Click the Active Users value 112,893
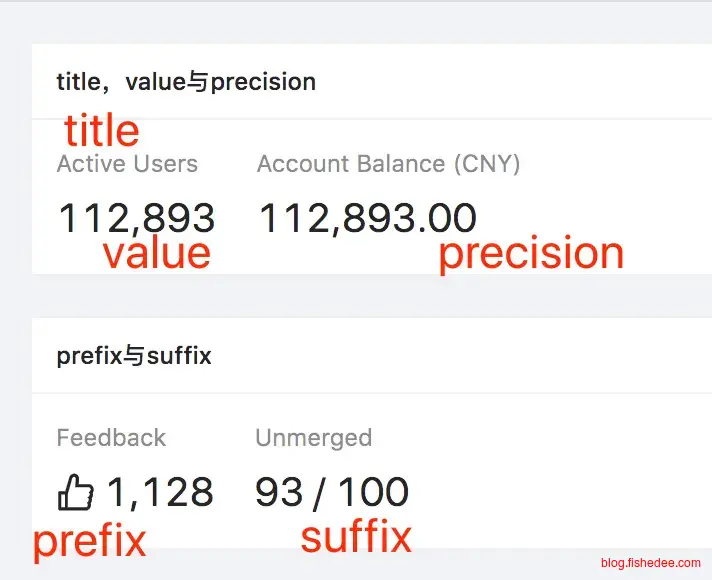This screenshot has width=712, height=580. pyautogui.click(x=136, y=217)
